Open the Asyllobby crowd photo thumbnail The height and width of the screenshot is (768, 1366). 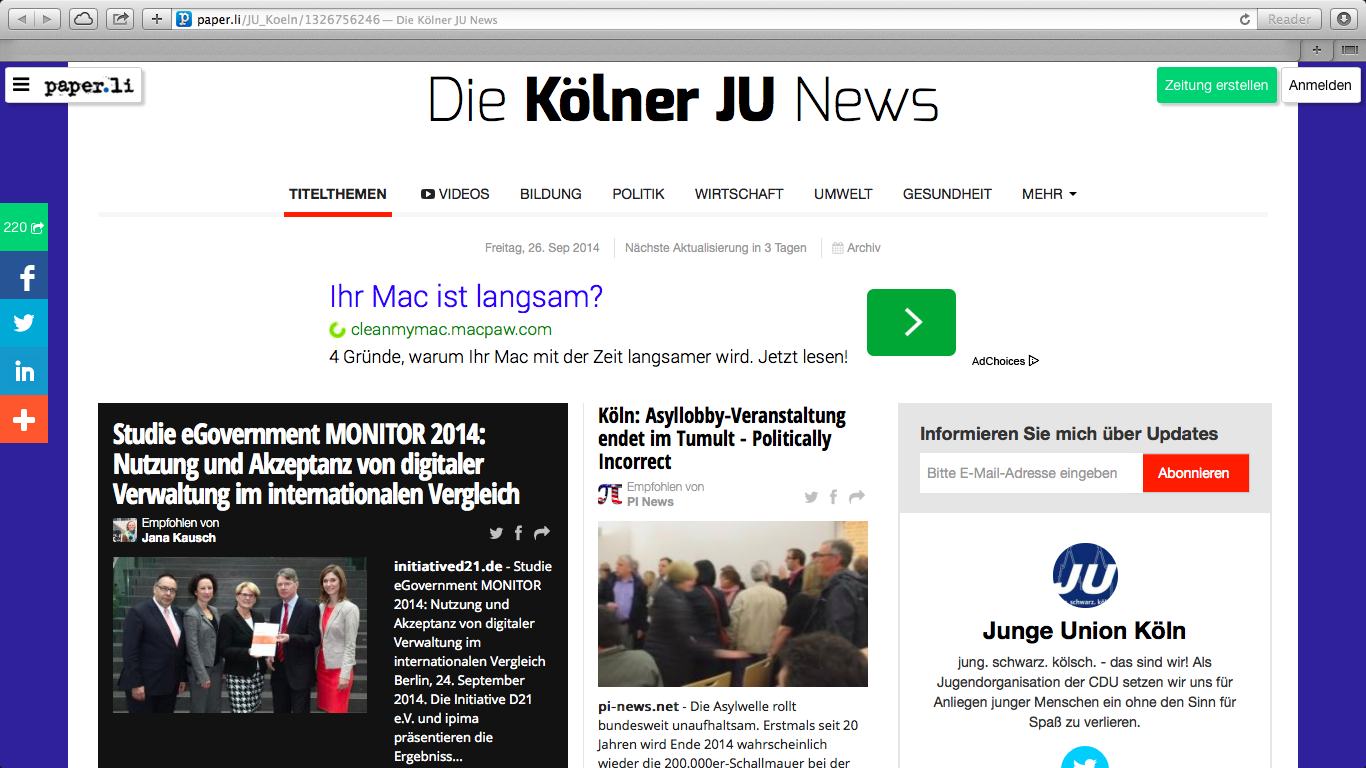733,604
